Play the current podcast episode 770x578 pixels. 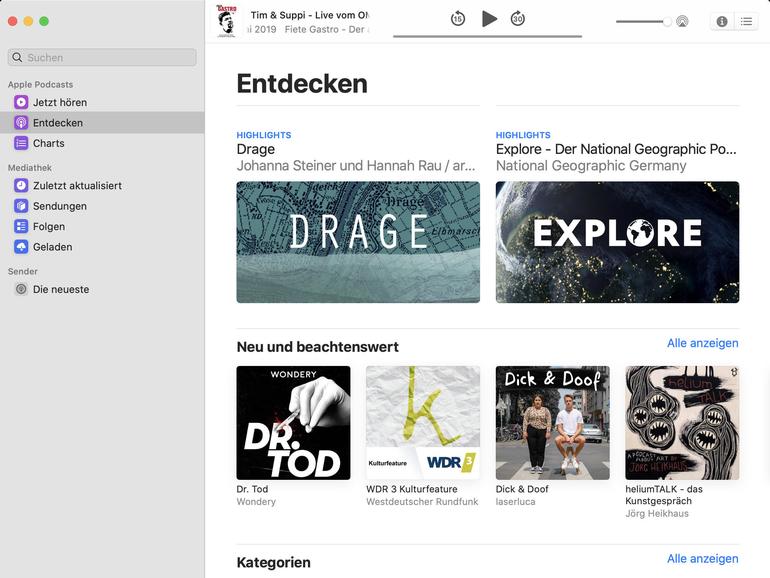click(489, 19)
